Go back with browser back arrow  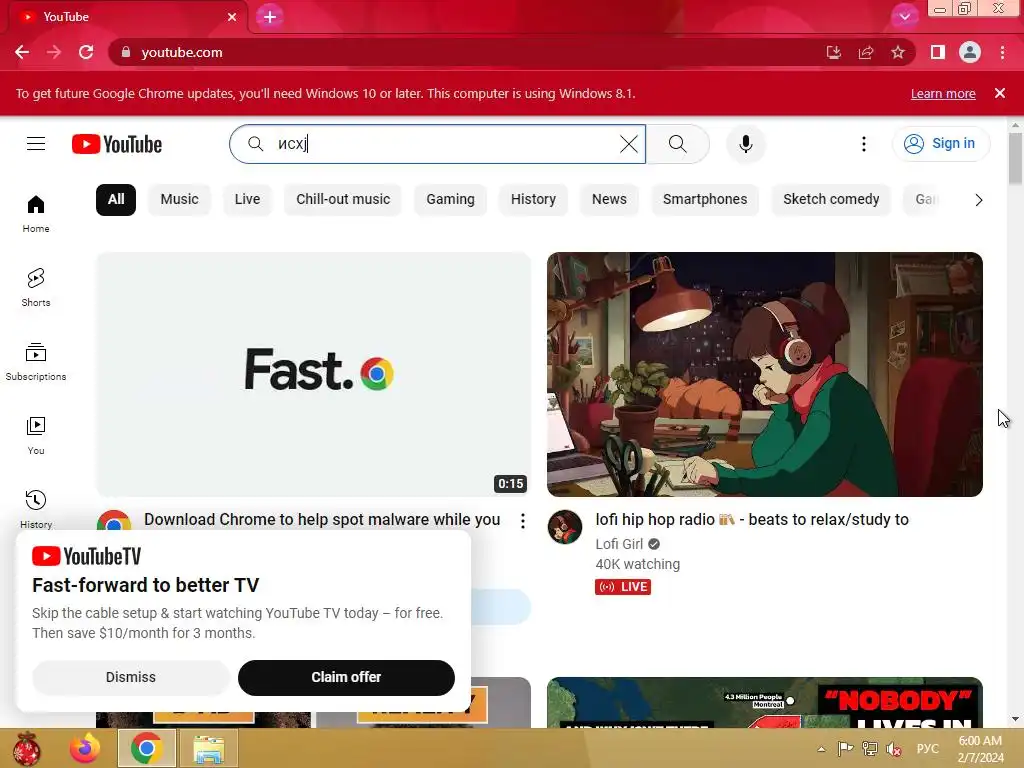tap(22, 52)
